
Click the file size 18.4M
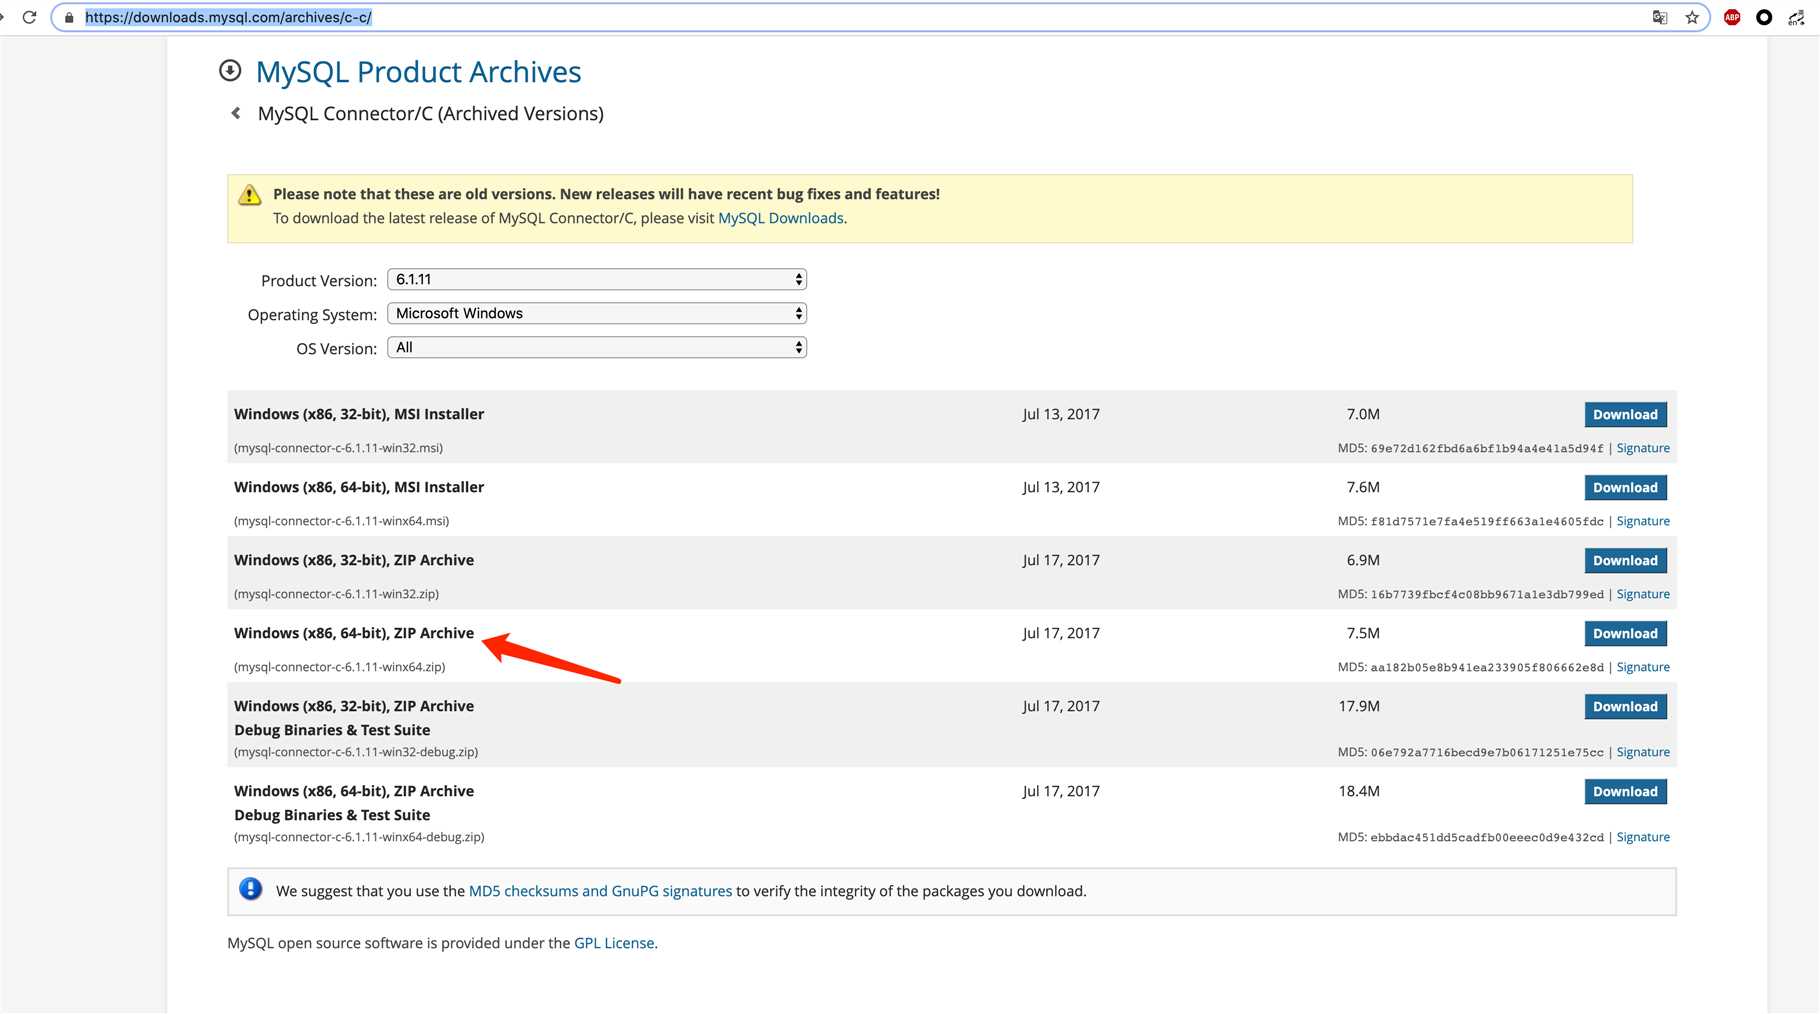click(1359, 791)
